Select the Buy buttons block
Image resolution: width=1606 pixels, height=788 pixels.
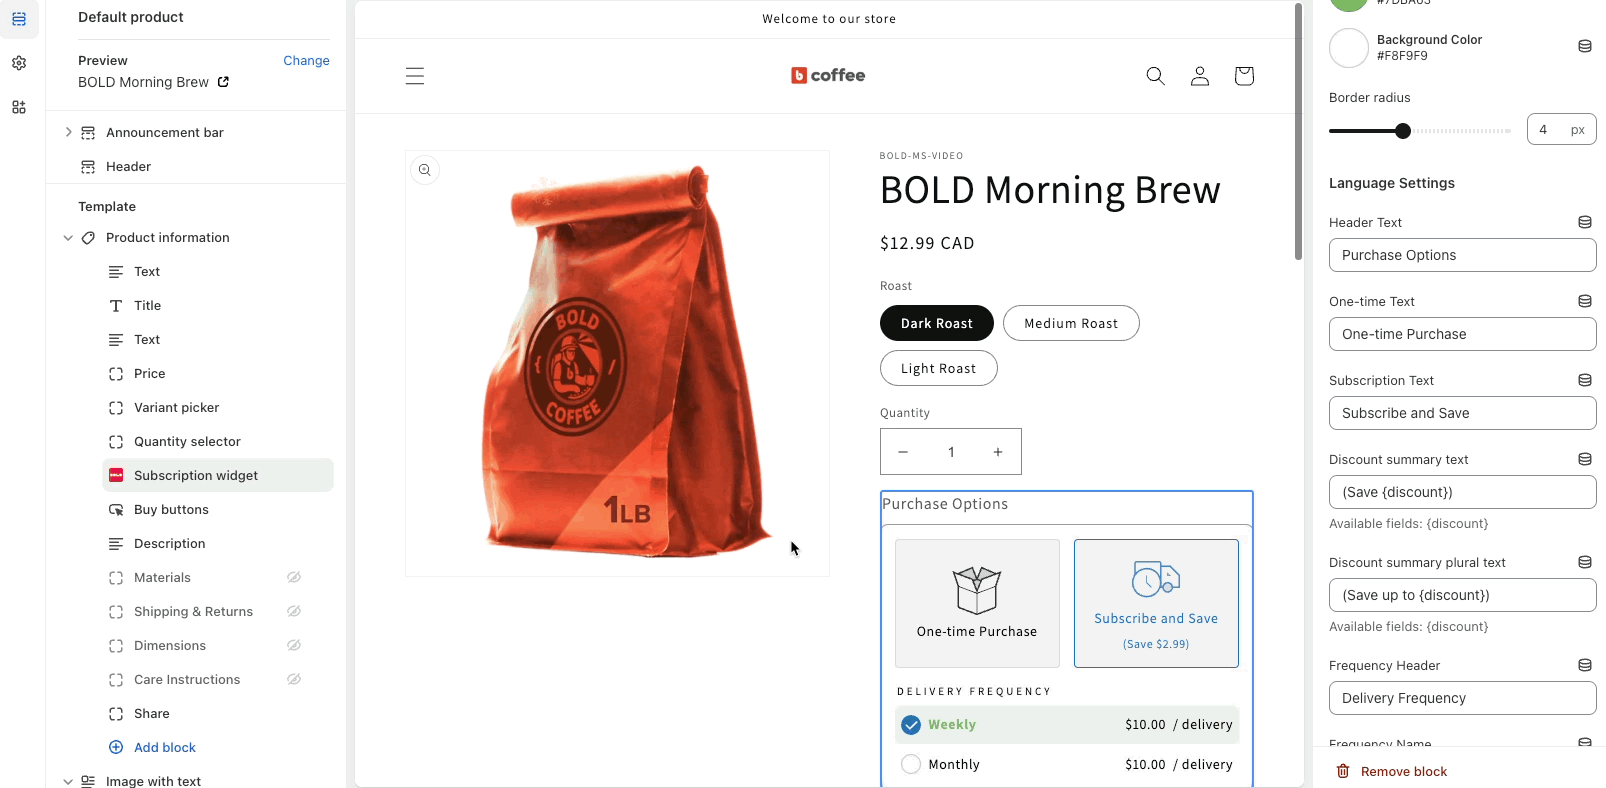pyautogui.click(x=218, y=509)
